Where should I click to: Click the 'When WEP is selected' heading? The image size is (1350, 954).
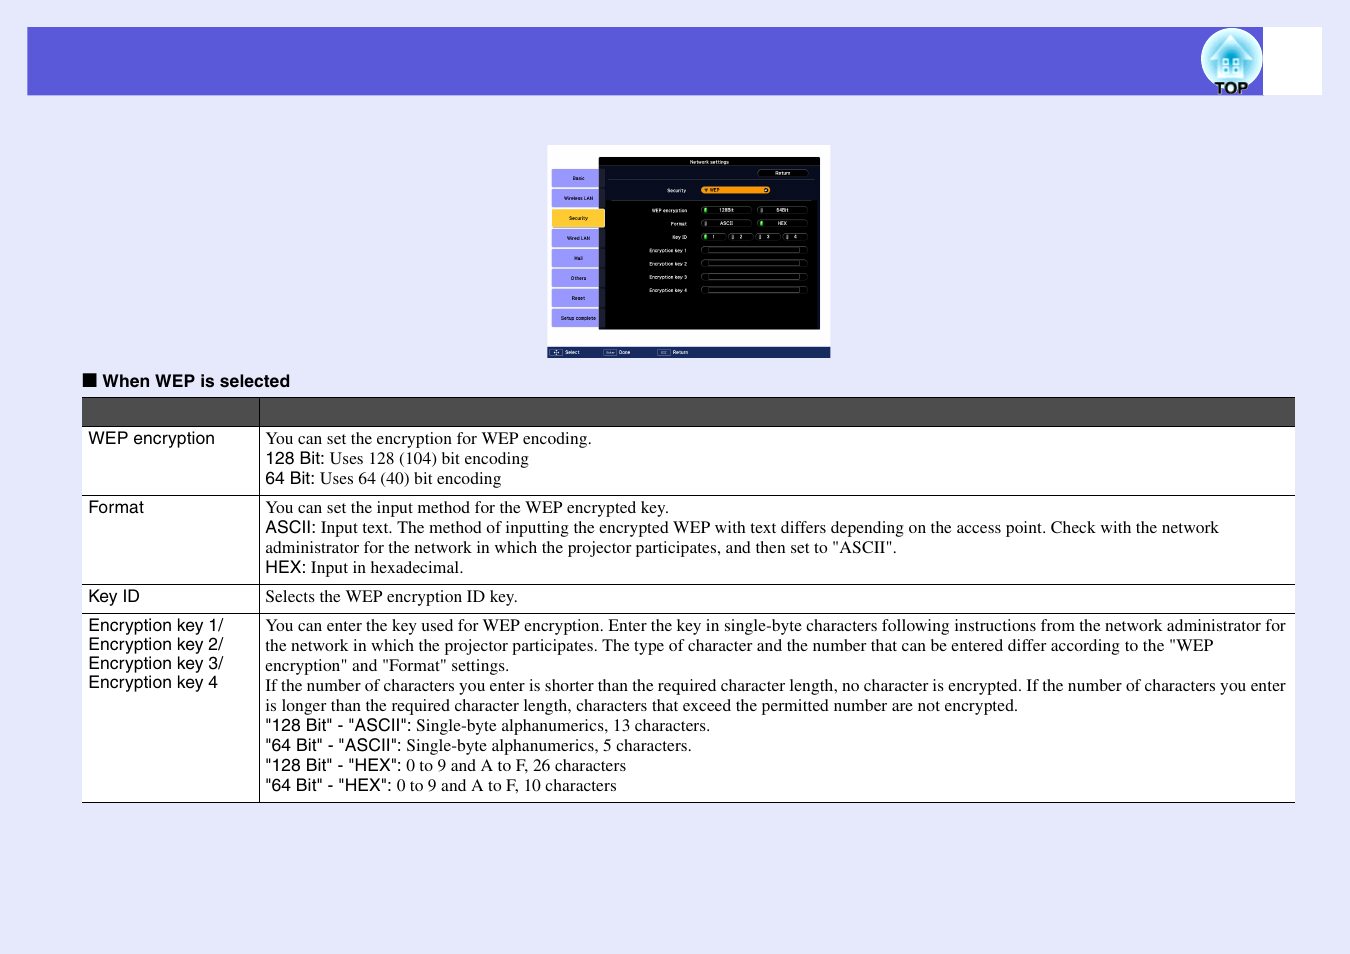point(196,381)
